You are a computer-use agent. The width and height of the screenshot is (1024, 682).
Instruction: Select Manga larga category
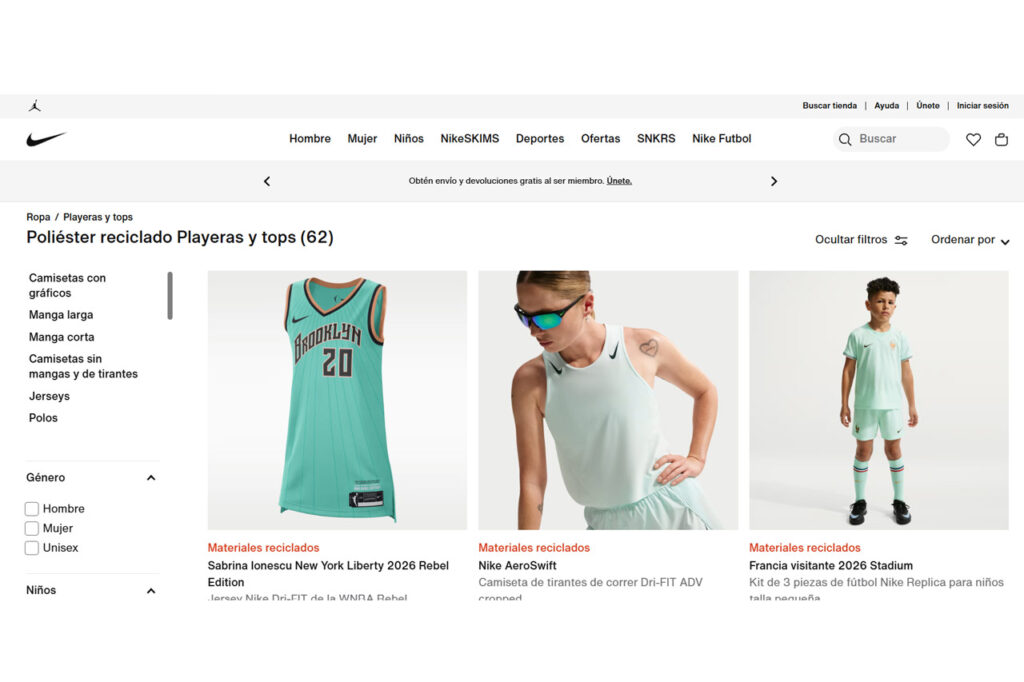click(61, 315)
